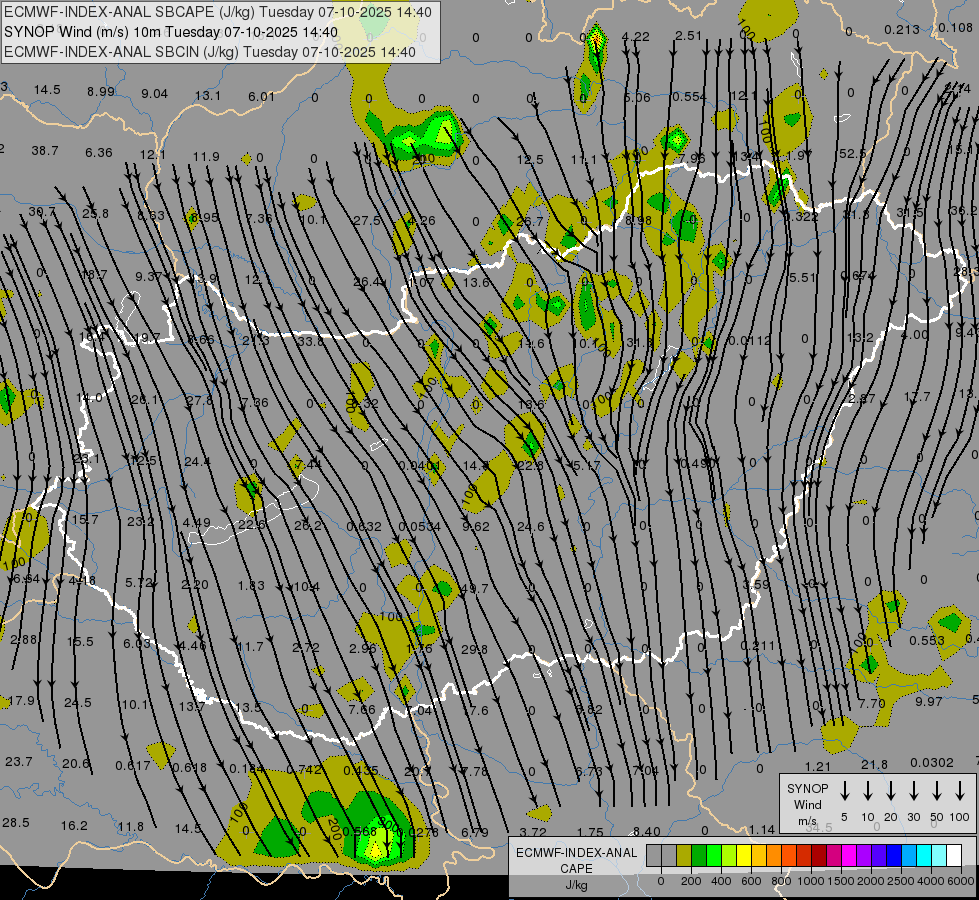
Task: Click the 49.7 value on the map
Action: (475, 588)
